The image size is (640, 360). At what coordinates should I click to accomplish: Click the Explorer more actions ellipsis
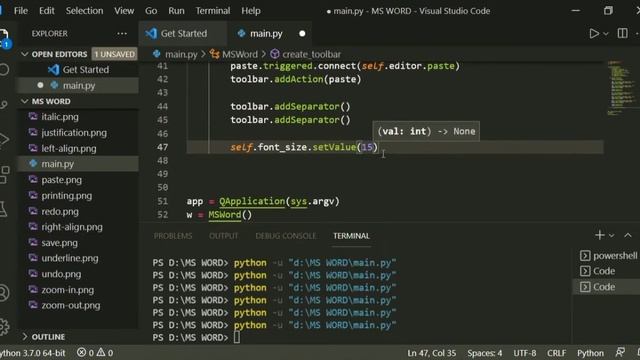(x=122, y=33)
